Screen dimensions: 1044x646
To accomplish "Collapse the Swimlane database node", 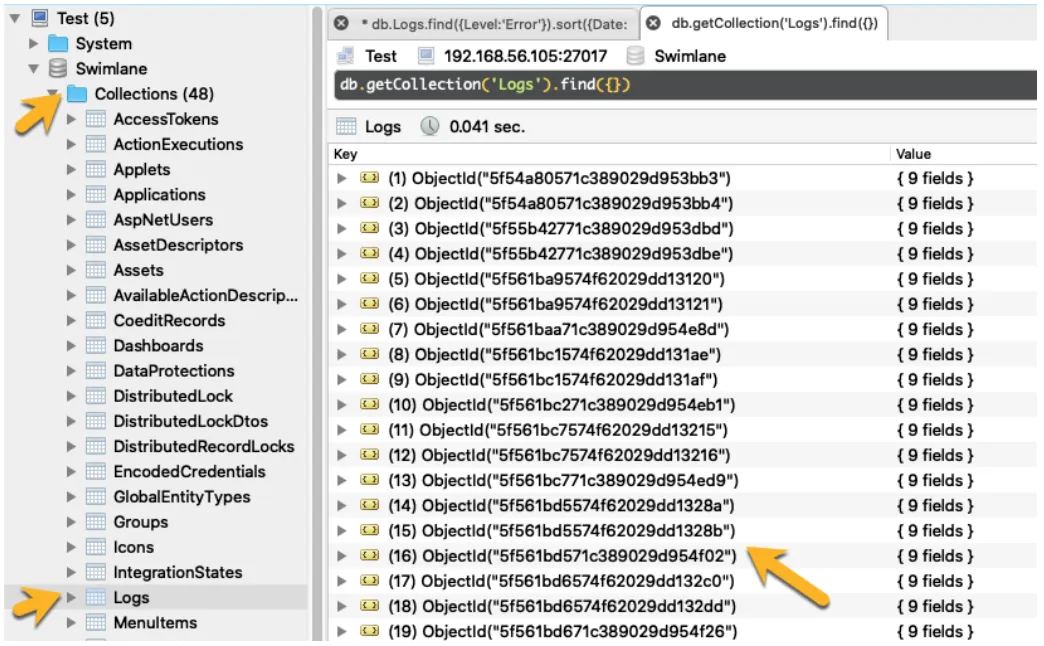I will tap(33, 69).
